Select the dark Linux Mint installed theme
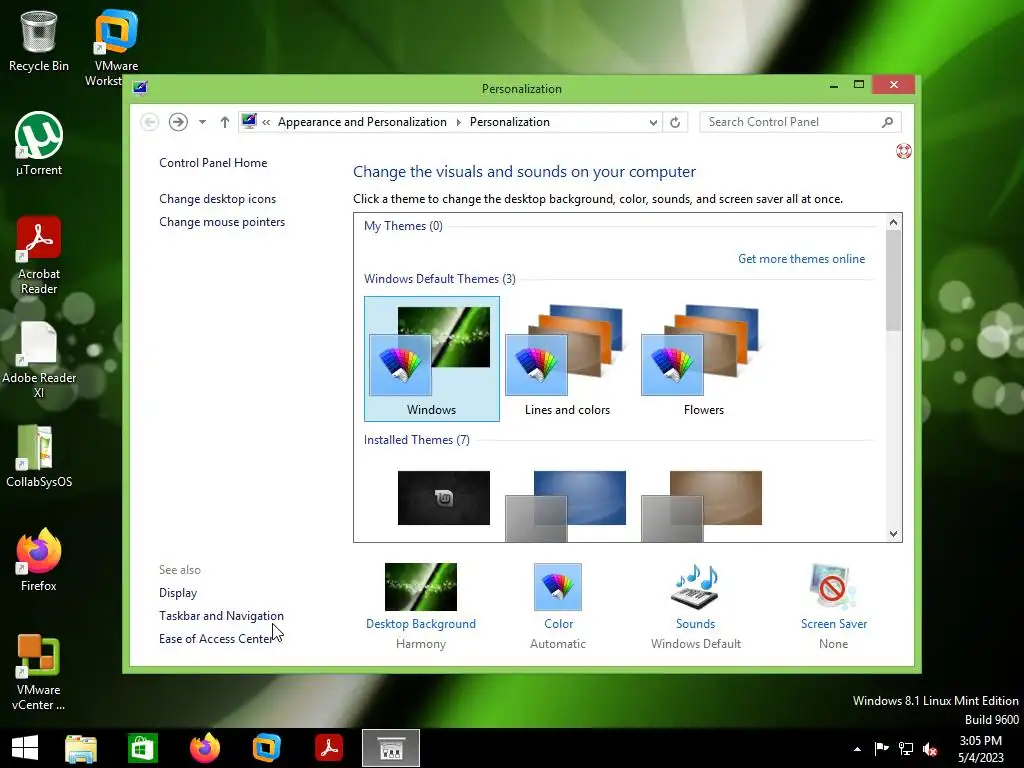This screenshot has width=1024, height=768. pyautogui.click(x=443, y=498)
